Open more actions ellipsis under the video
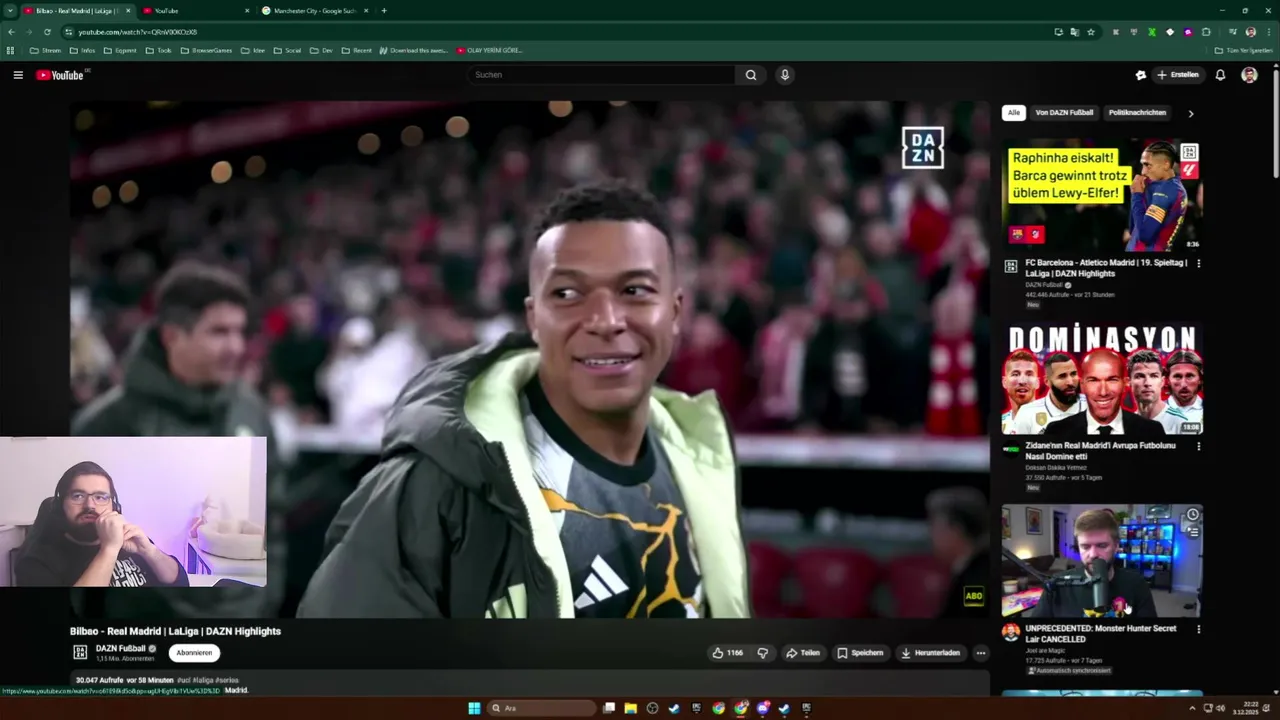The height and width of the screenshot is (720, 1280). click(981, 653)
